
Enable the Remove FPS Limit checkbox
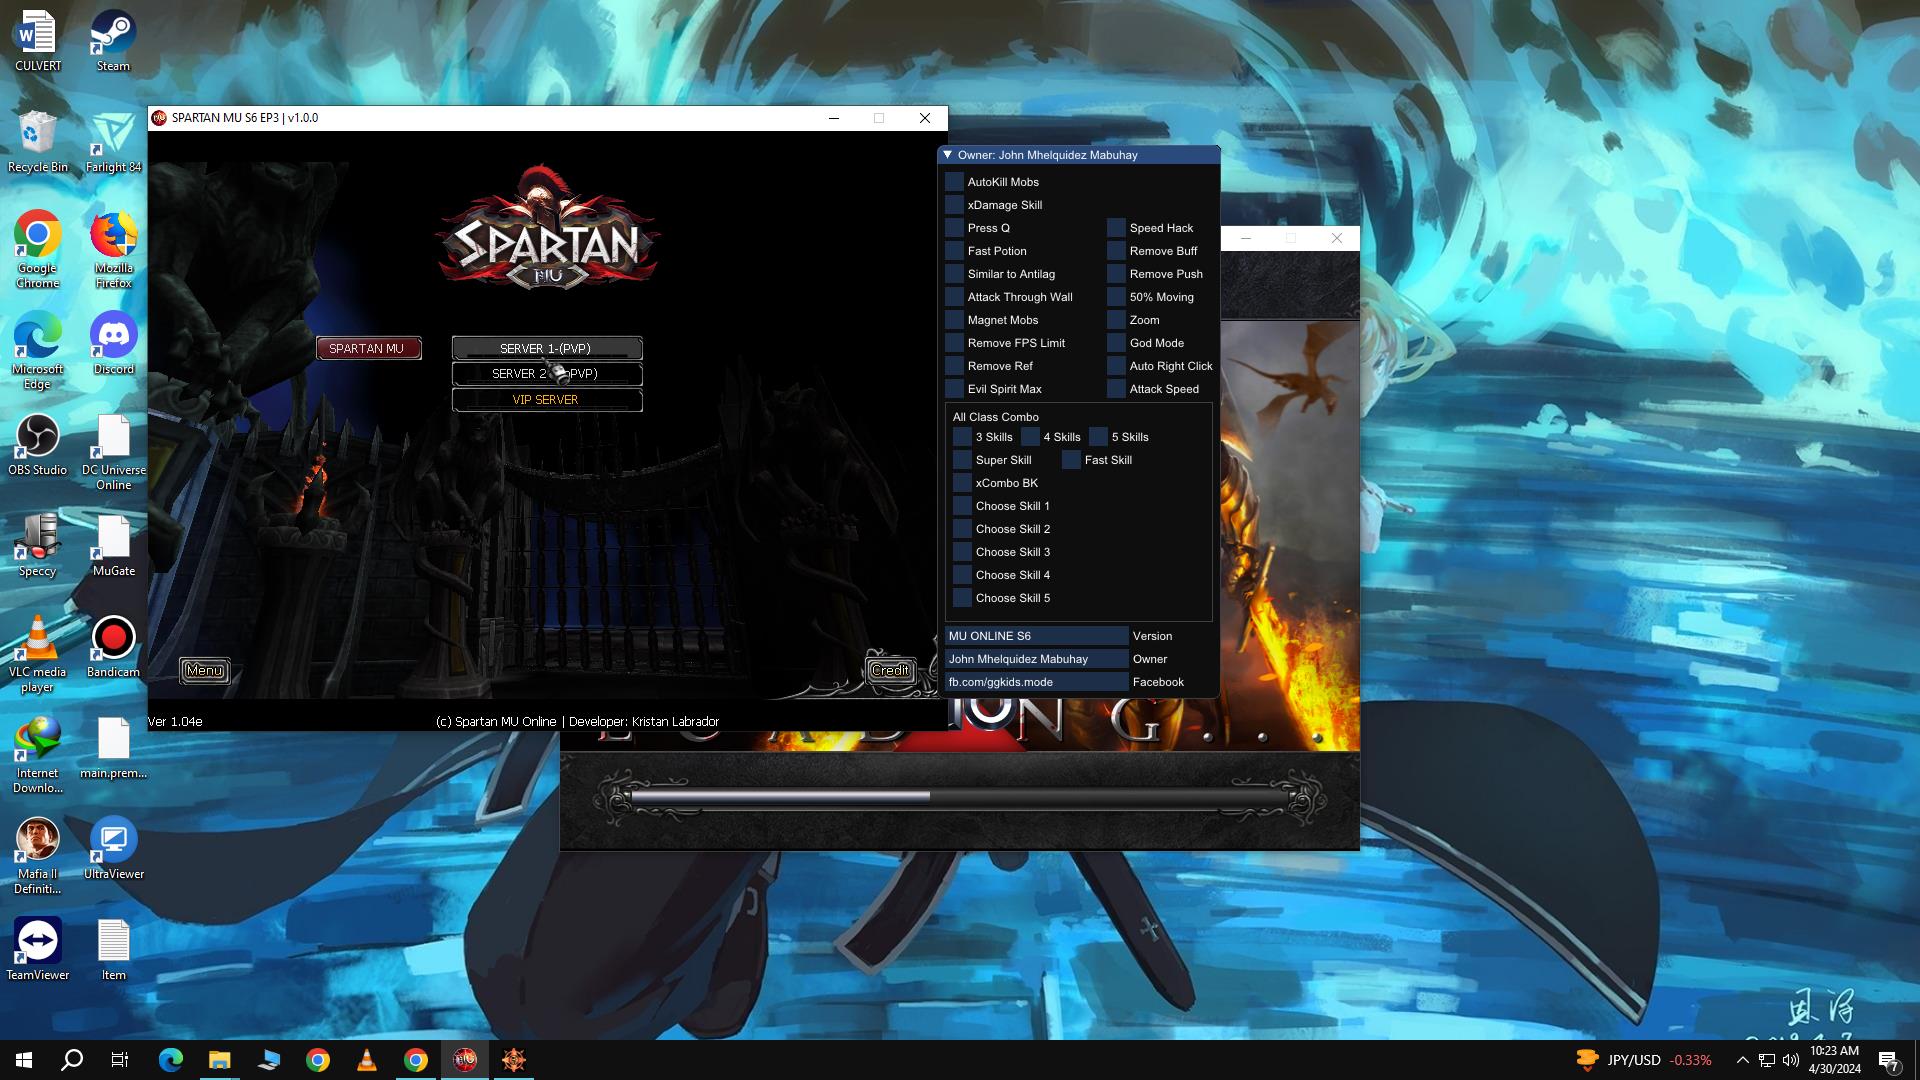(955, 343)
